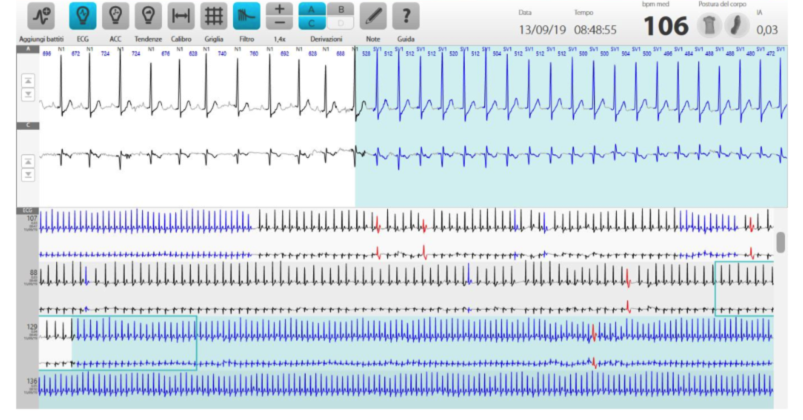Open the Guida help icon
This screenshot has width=803, height=420.
pos(406,16)
